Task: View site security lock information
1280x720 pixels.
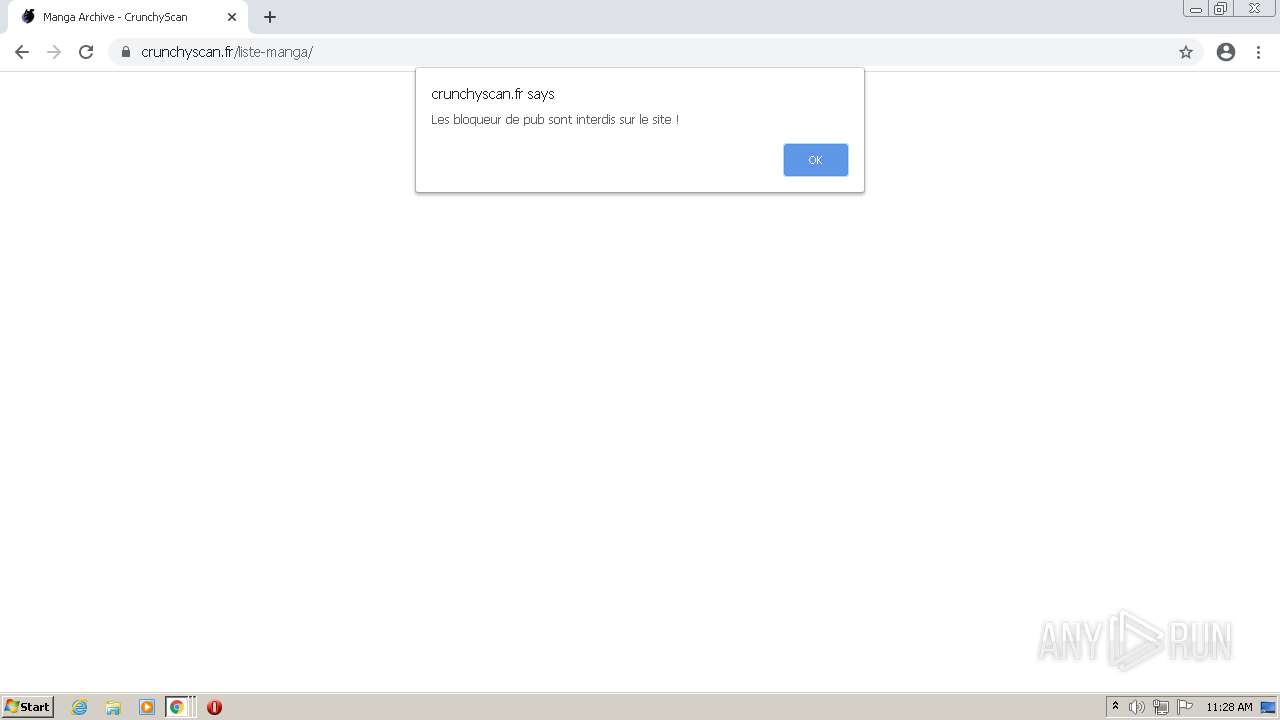Action: [x=126, y=52]
